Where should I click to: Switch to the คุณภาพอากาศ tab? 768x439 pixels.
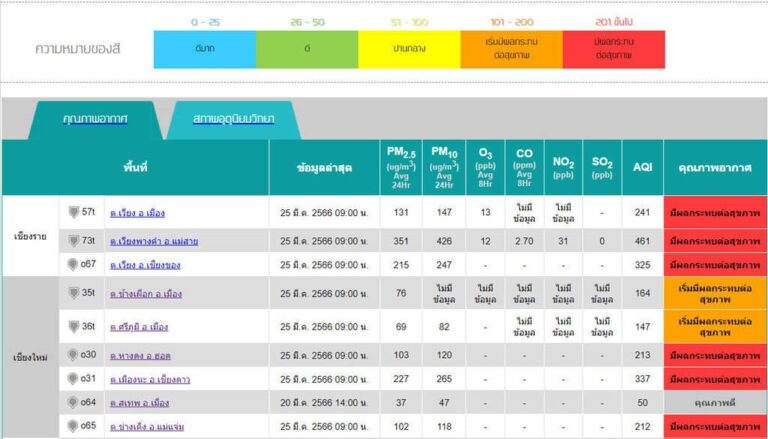tap(96, 119)
